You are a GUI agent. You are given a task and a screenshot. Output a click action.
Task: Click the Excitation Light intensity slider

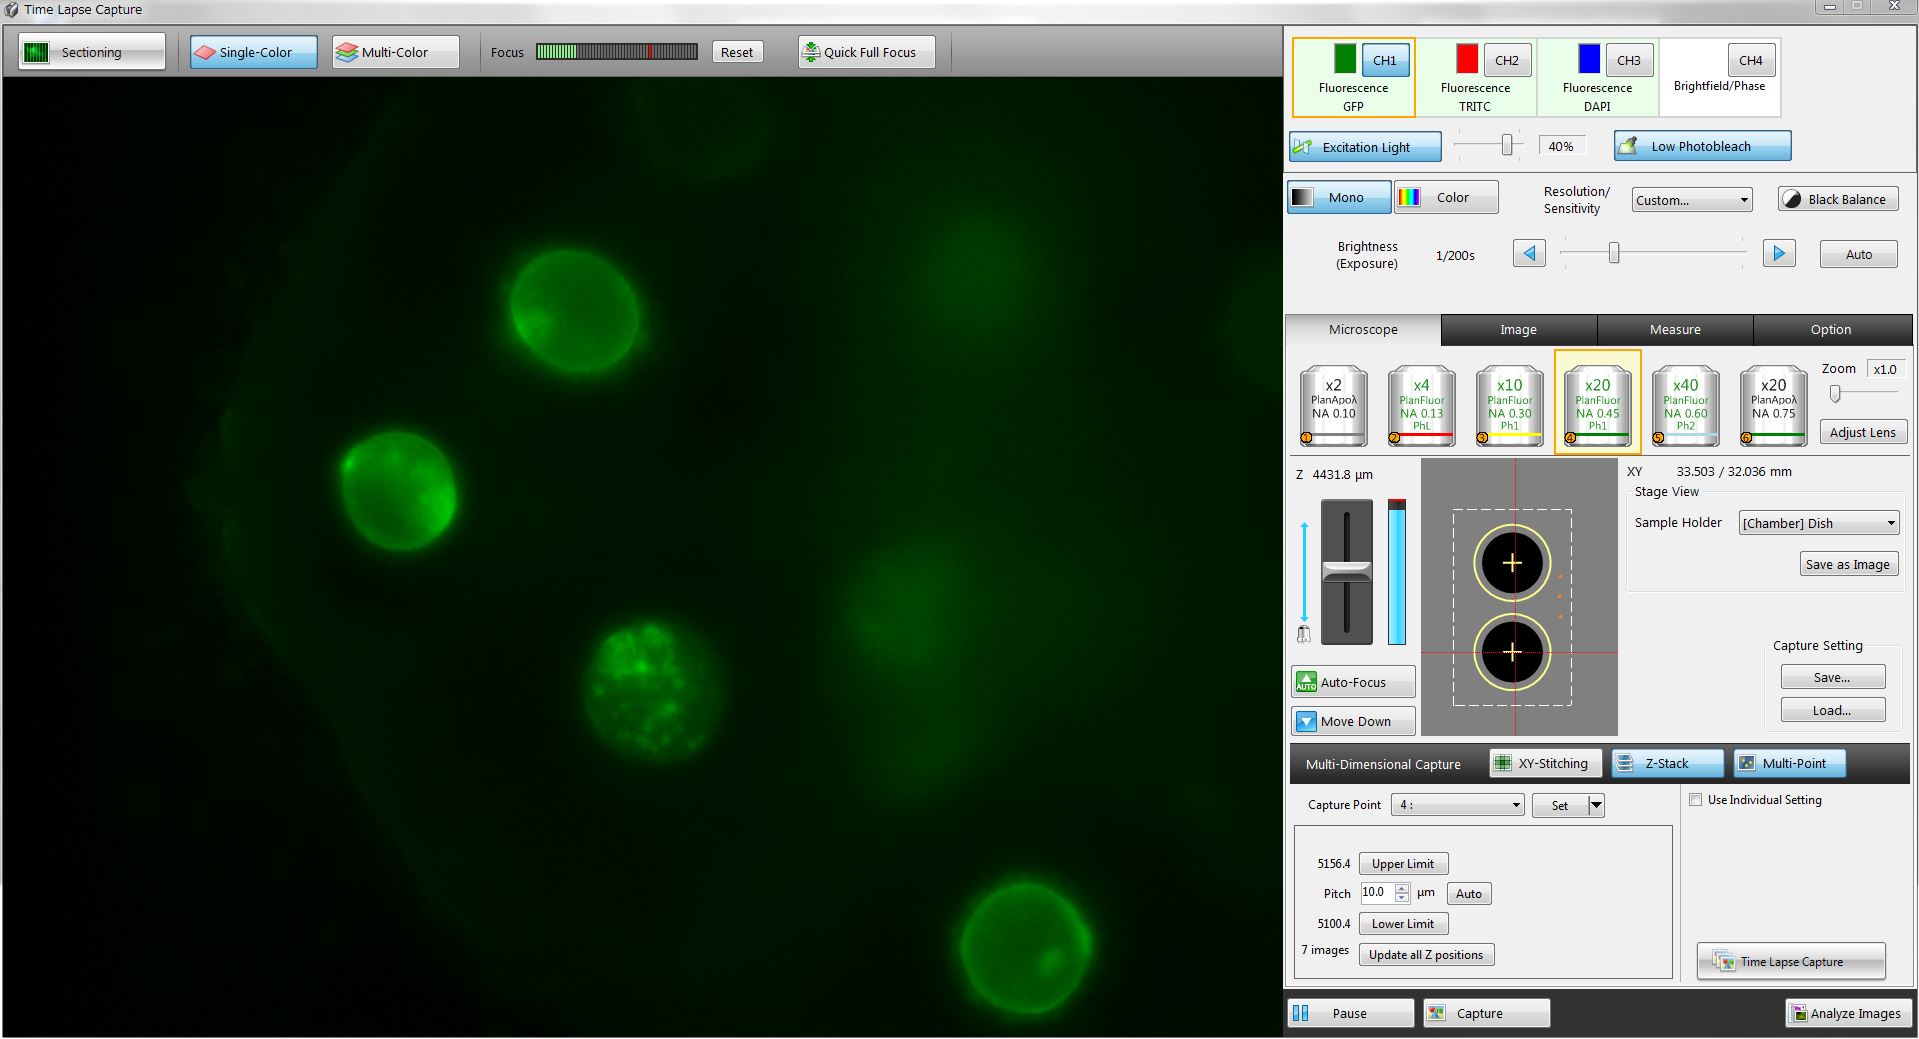coord(1506,146)
